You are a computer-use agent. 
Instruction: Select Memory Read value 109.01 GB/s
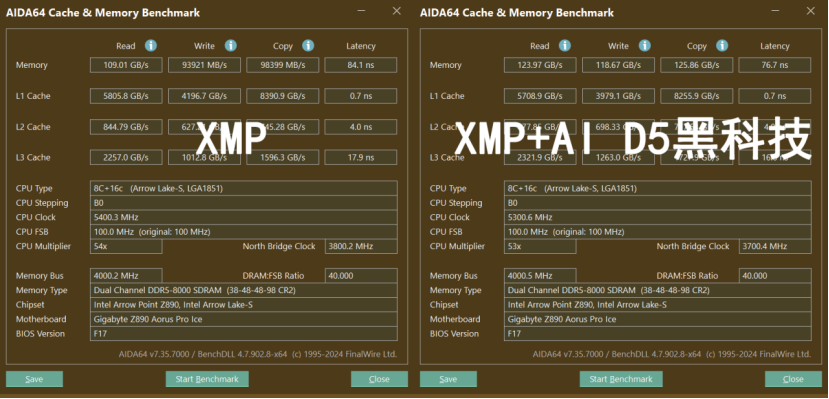(126, 65)
